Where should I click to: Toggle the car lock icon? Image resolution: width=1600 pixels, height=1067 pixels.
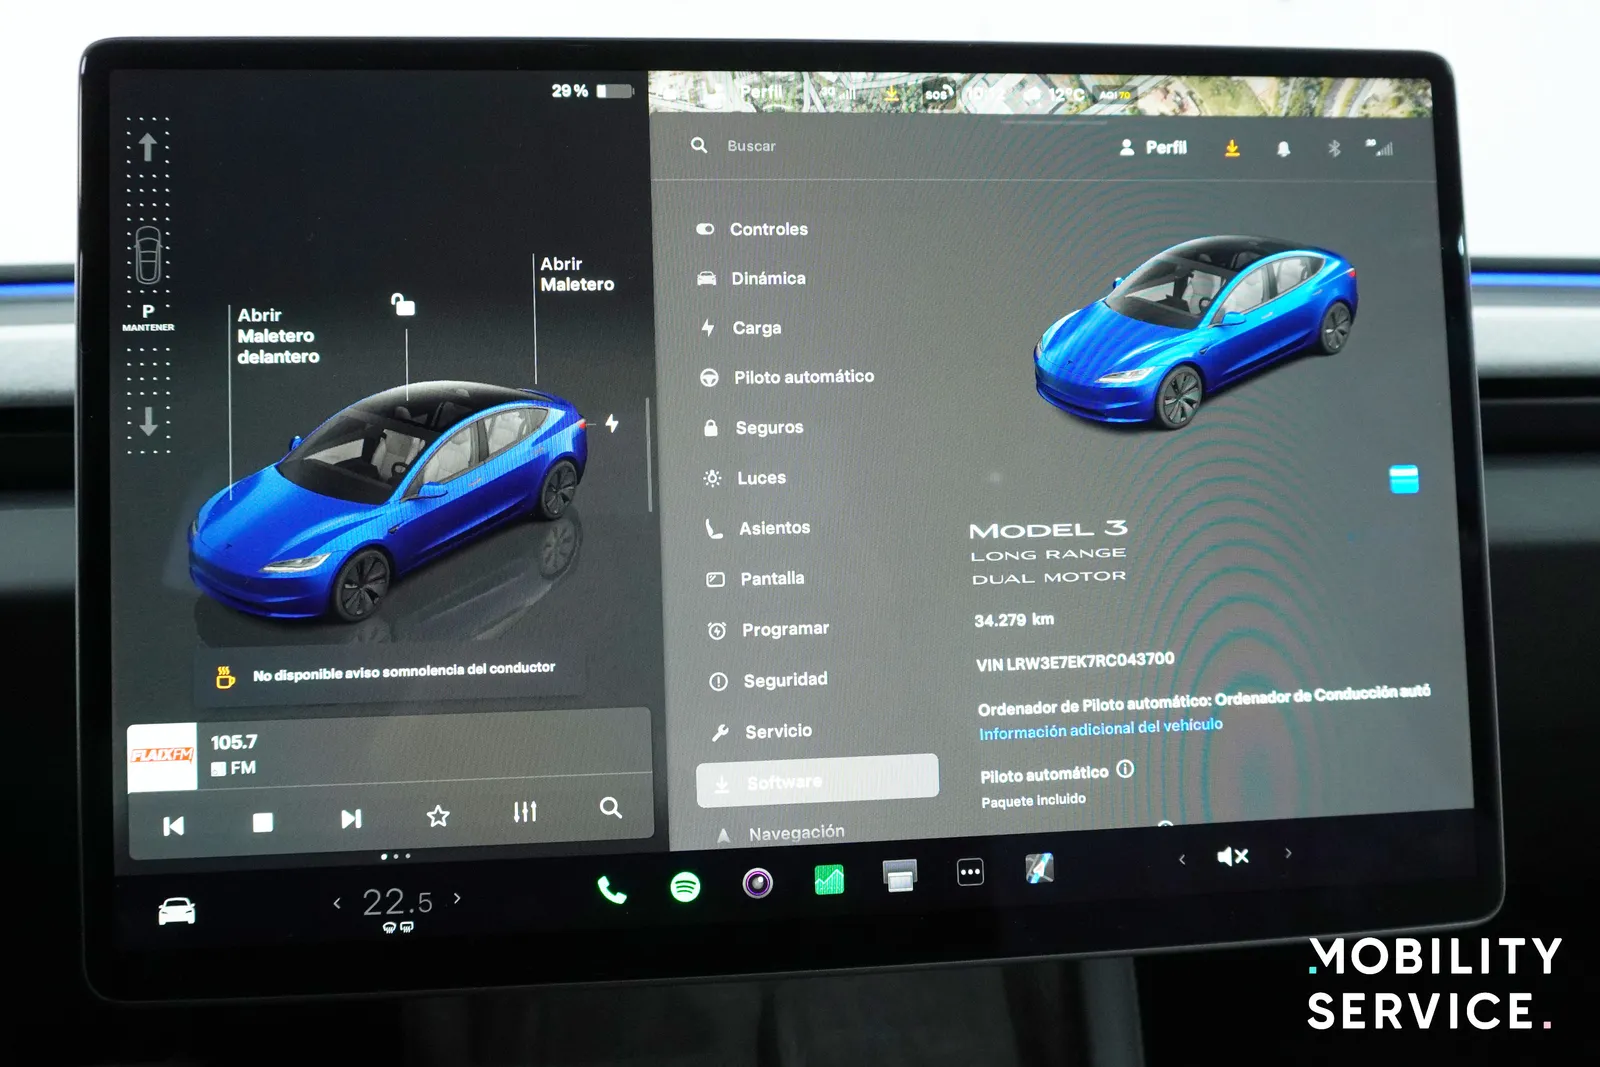point(402,304)
